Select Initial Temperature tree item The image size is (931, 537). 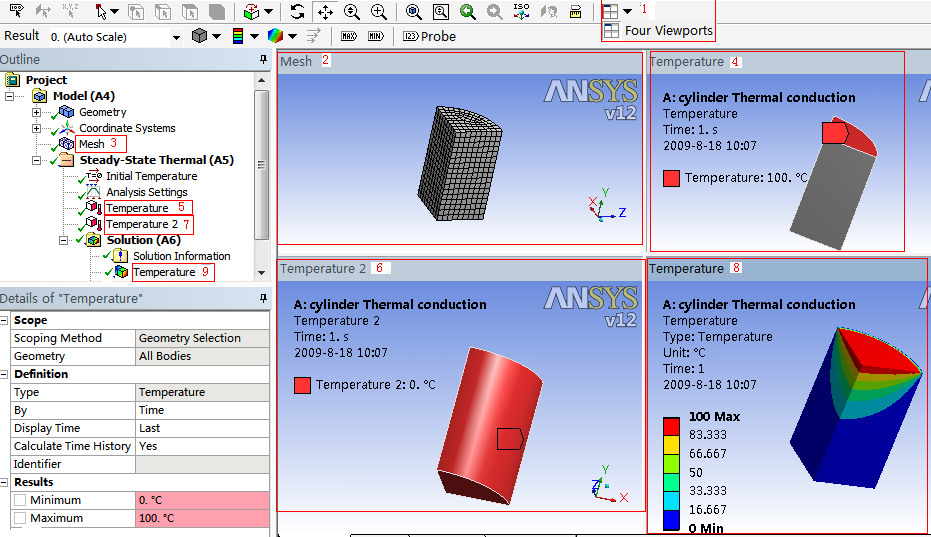151,176
